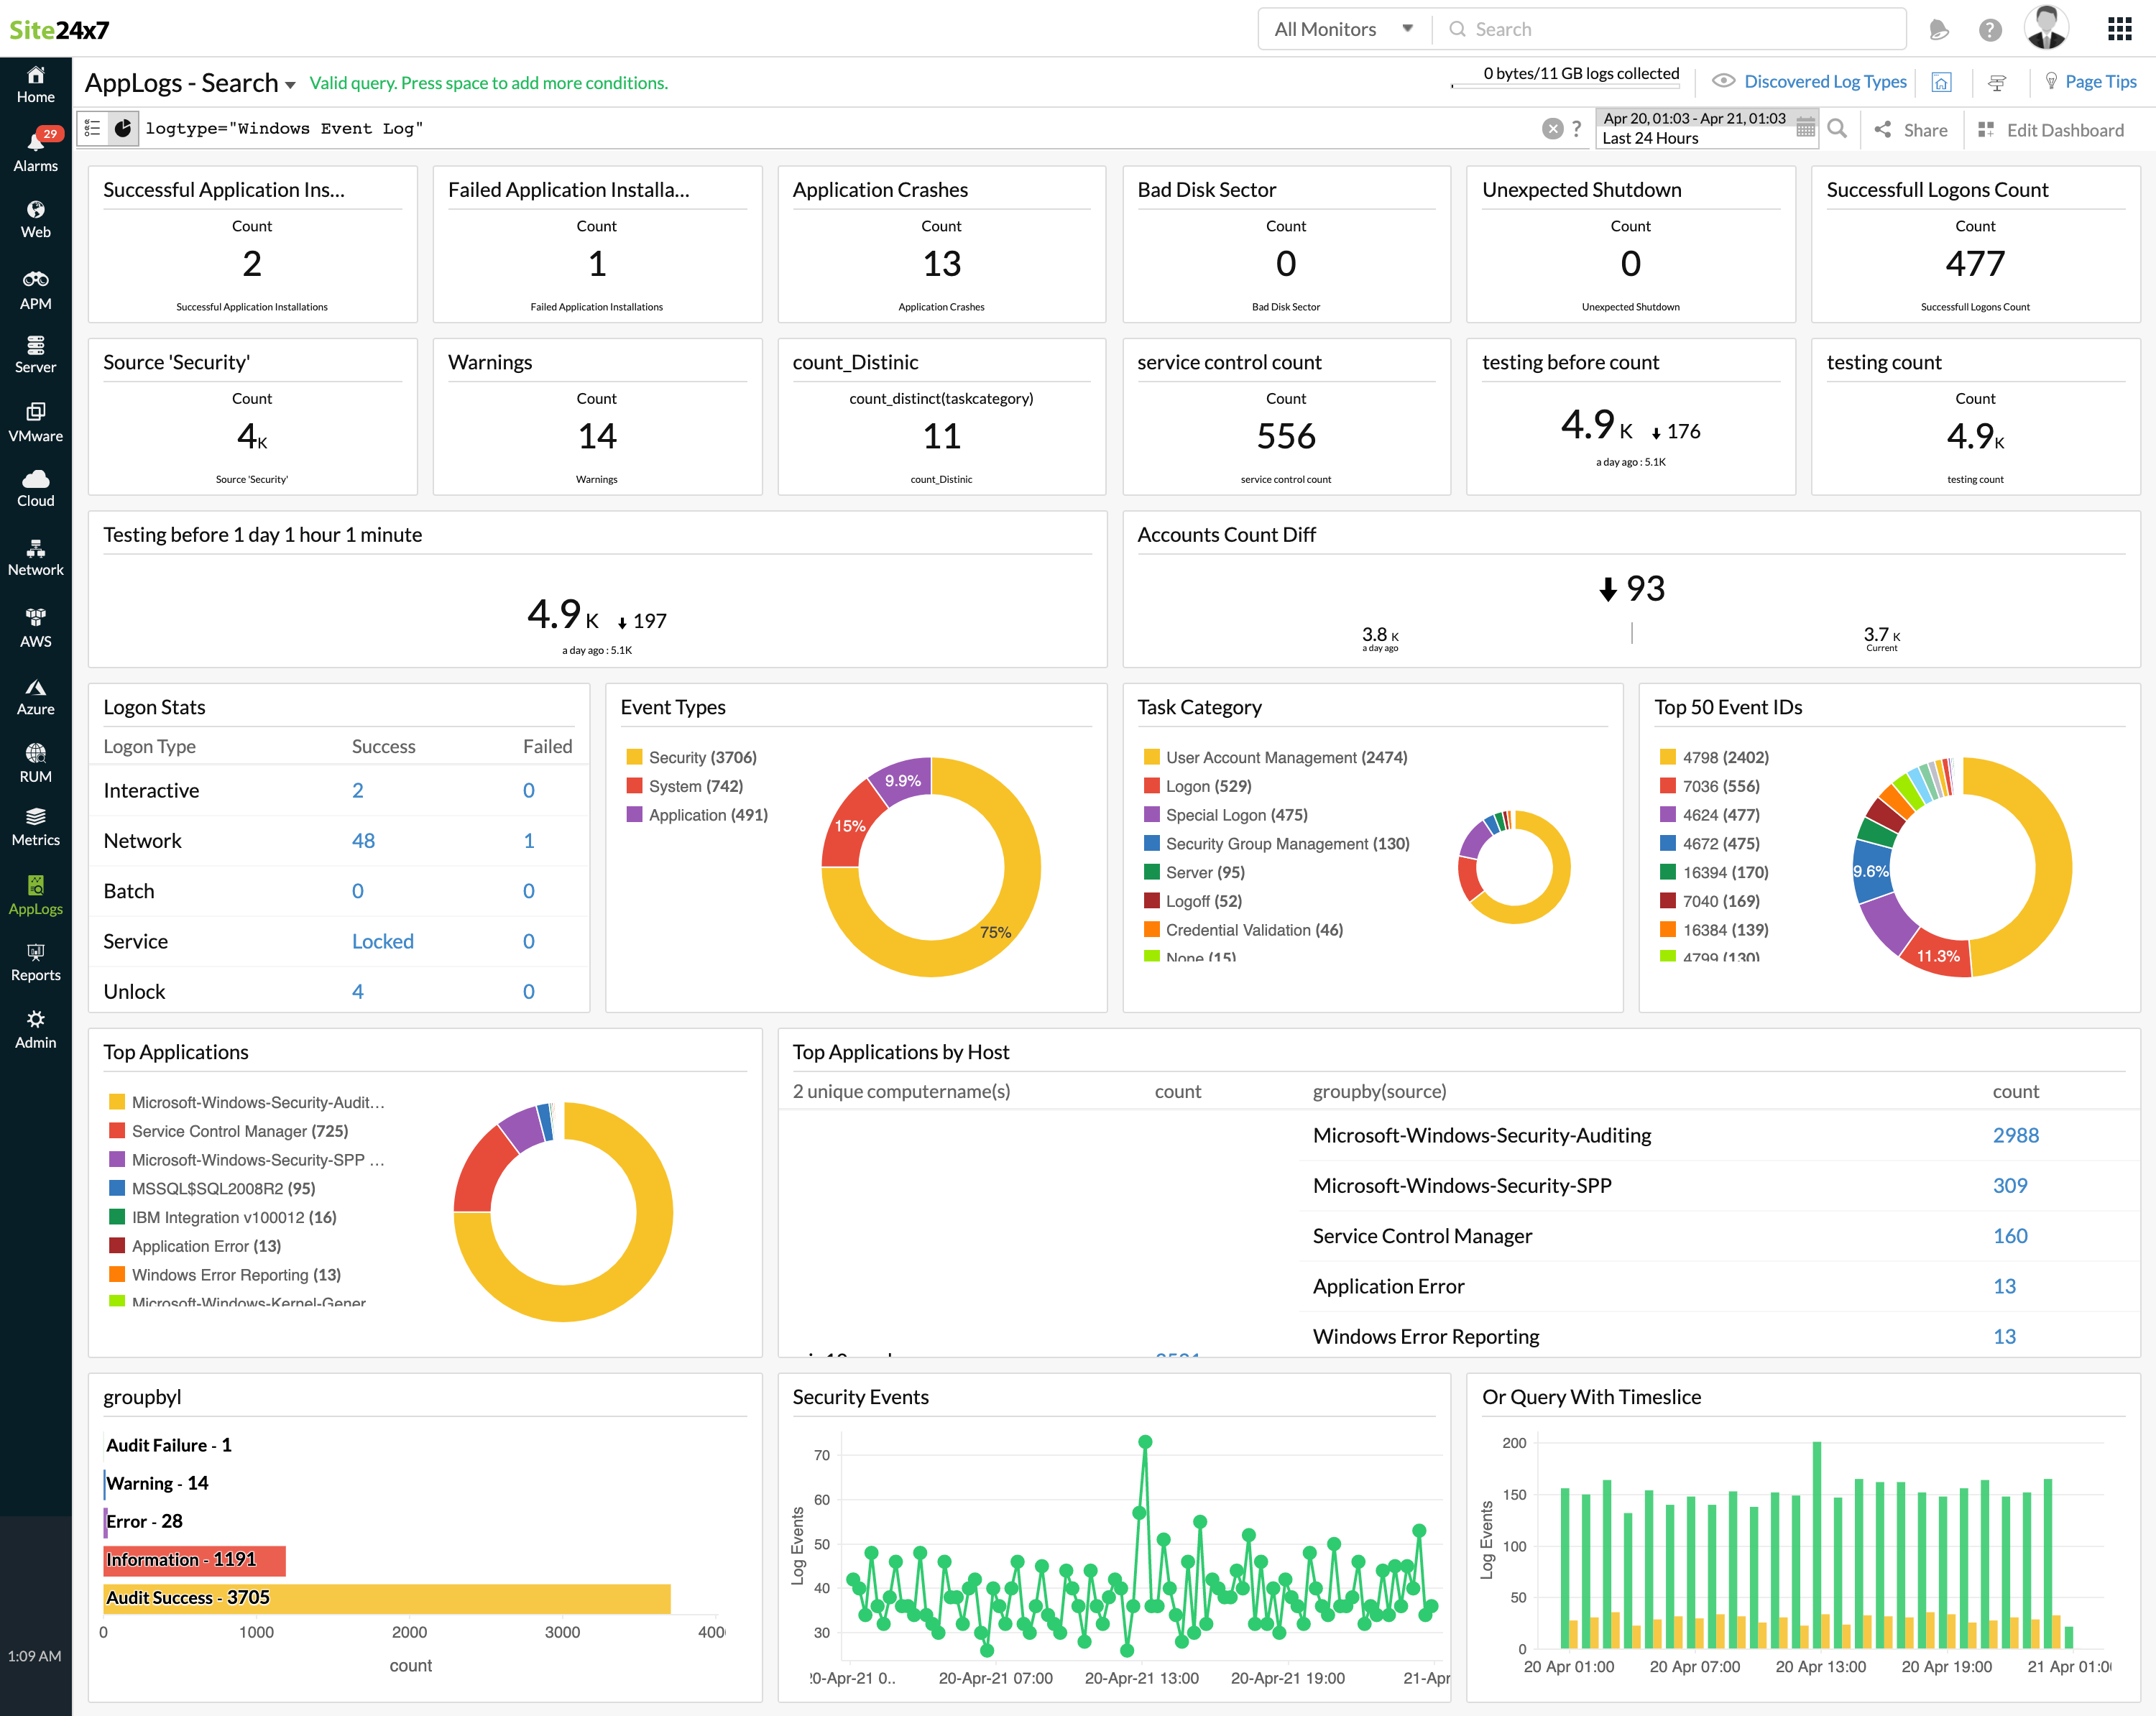Open the AppLogs - Search dropdown arrow

290,83
